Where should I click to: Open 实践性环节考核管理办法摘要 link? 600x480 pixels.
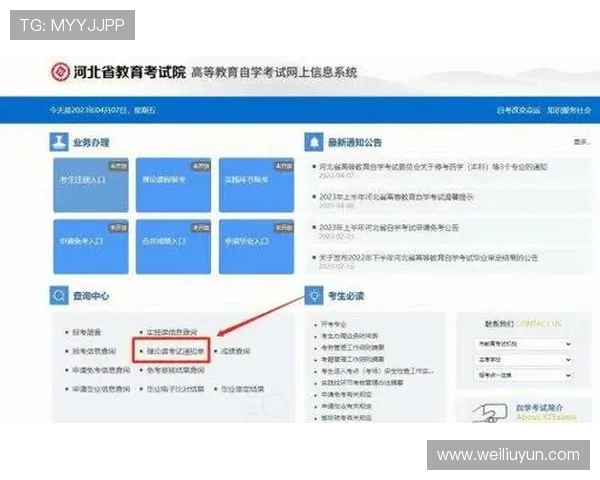tap(362, 383)
